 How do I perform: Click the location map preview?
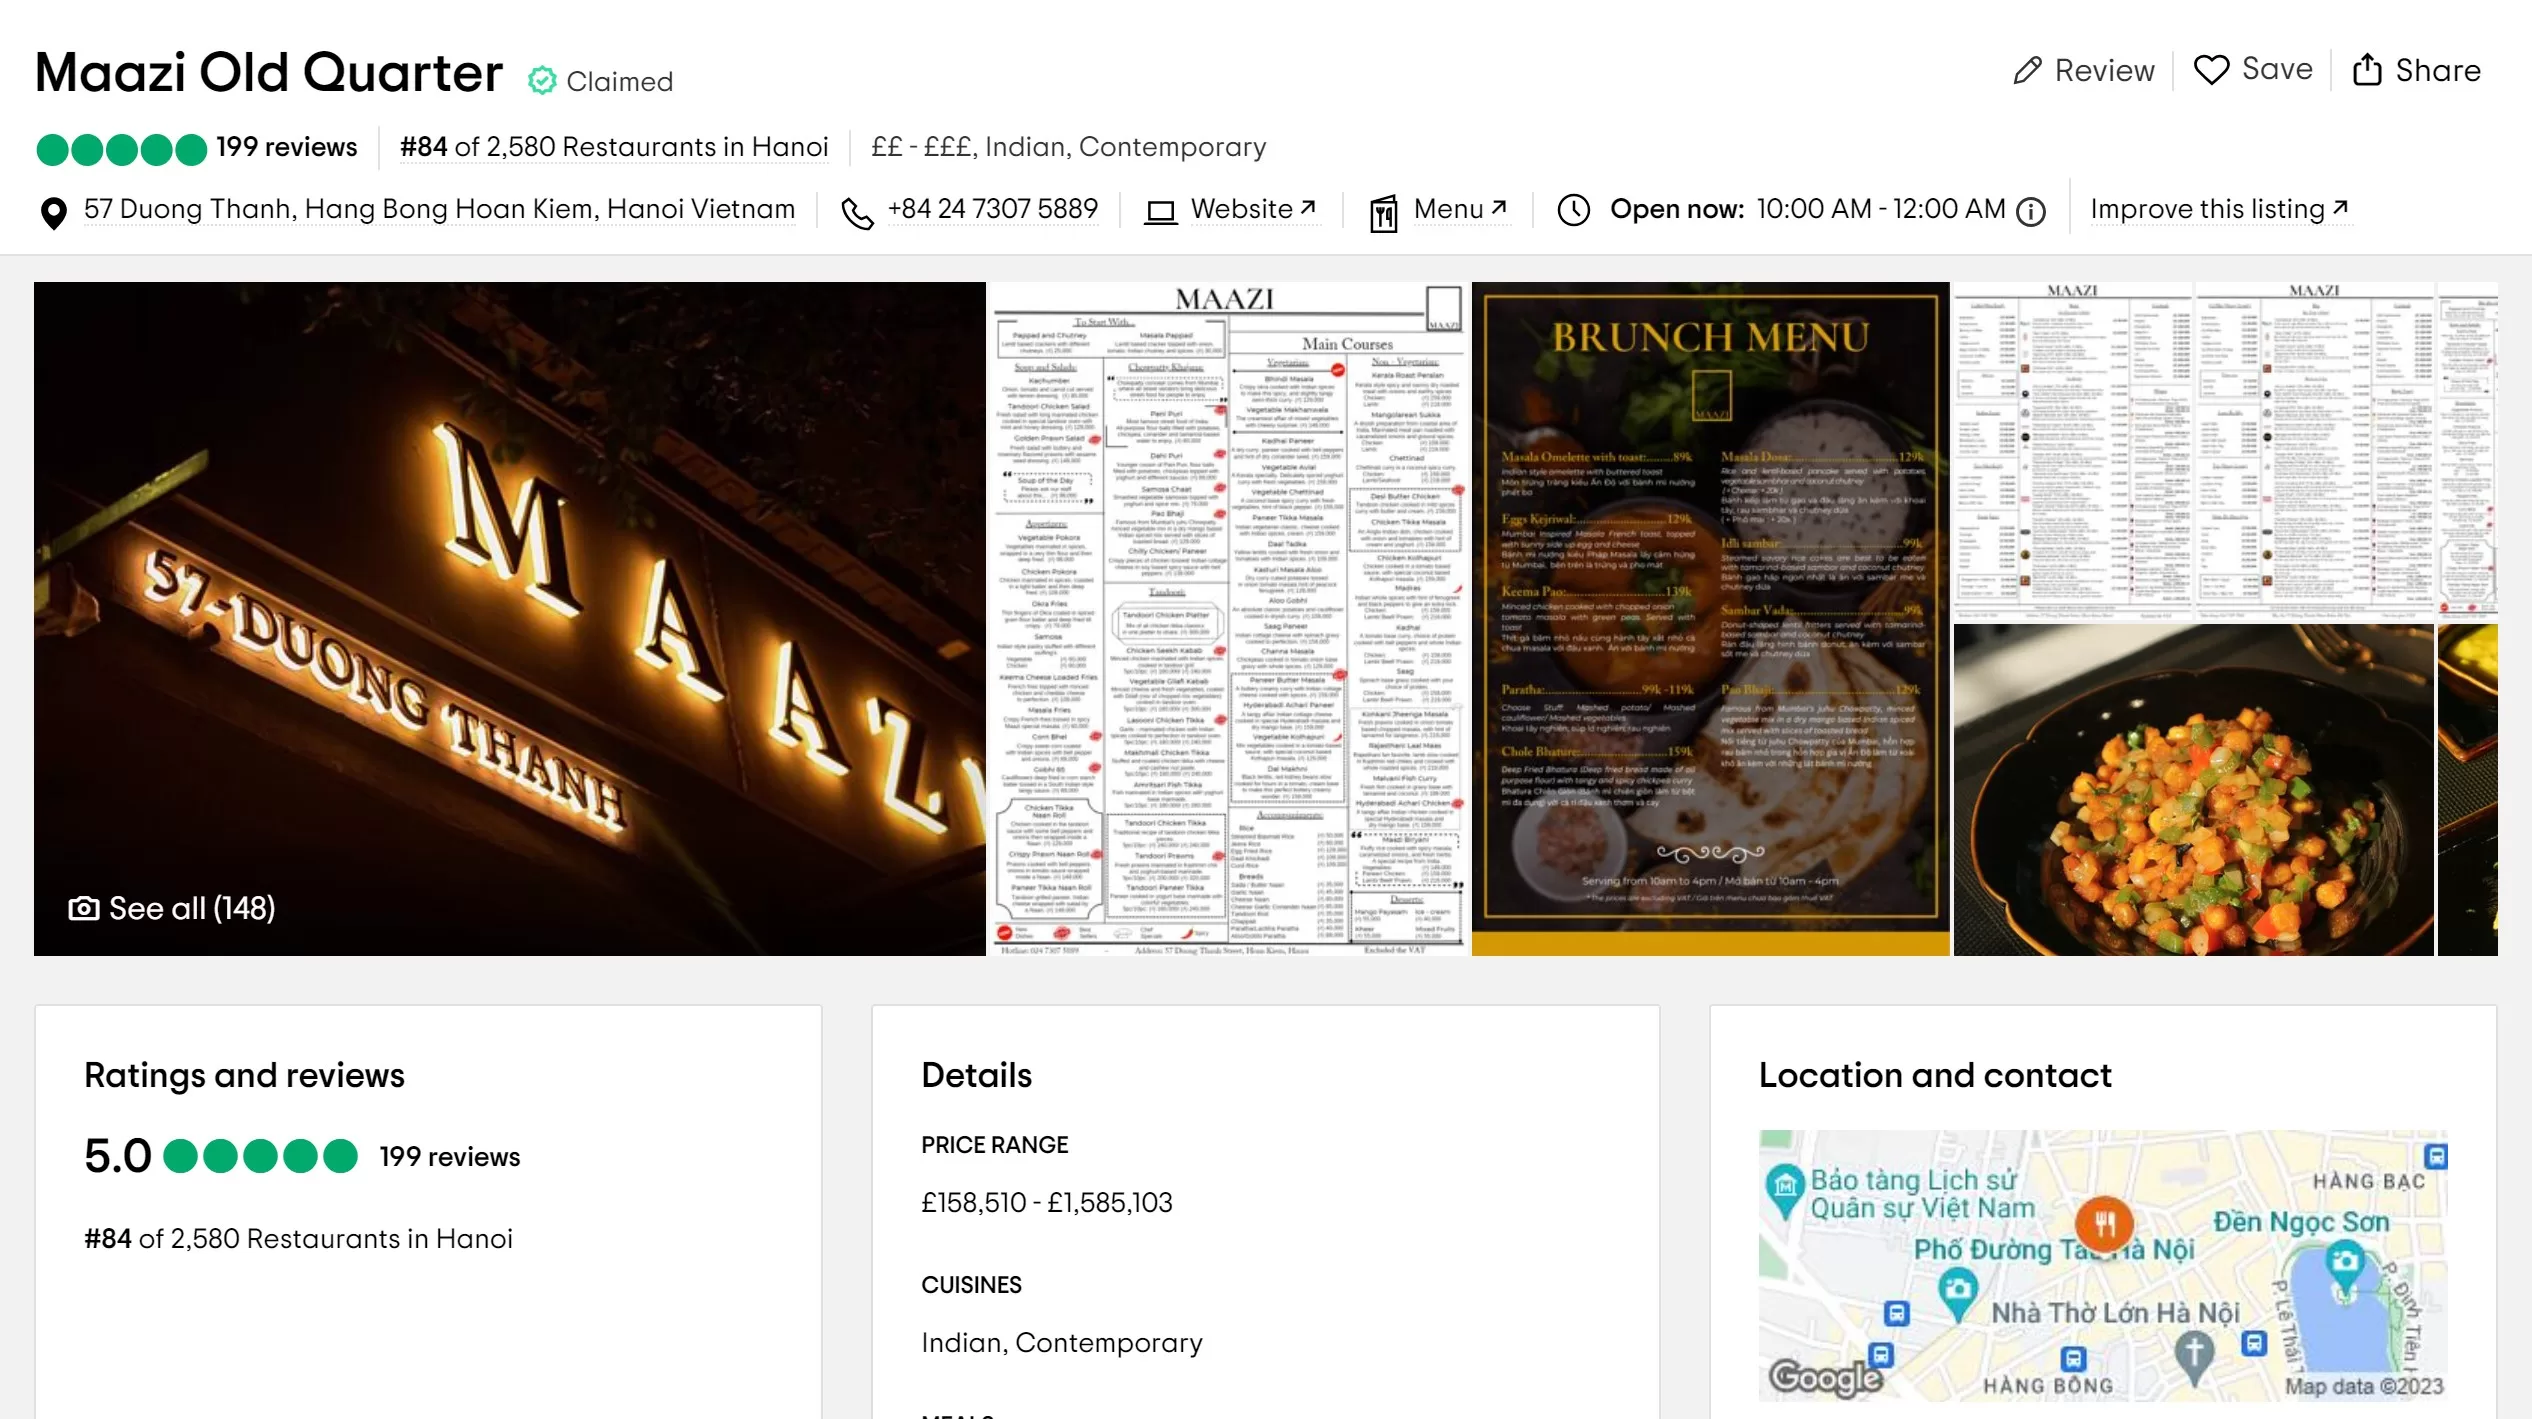pos(2103,1265)
